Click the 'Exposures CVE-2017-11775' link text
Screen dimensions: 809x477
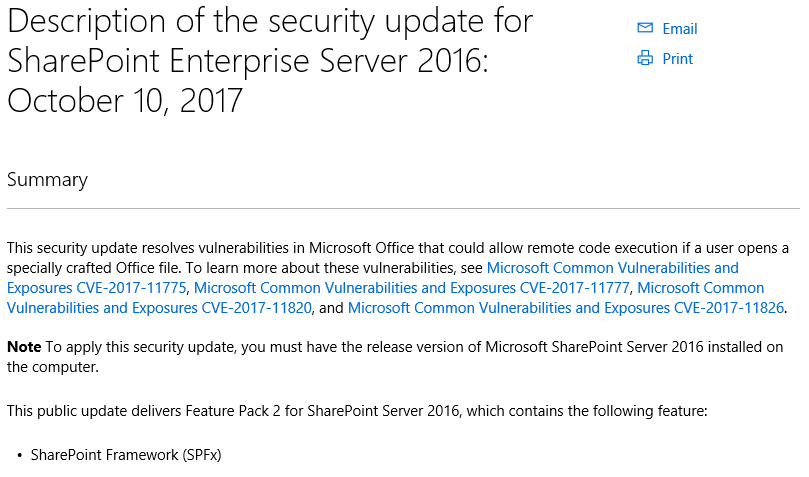point(96,288)
